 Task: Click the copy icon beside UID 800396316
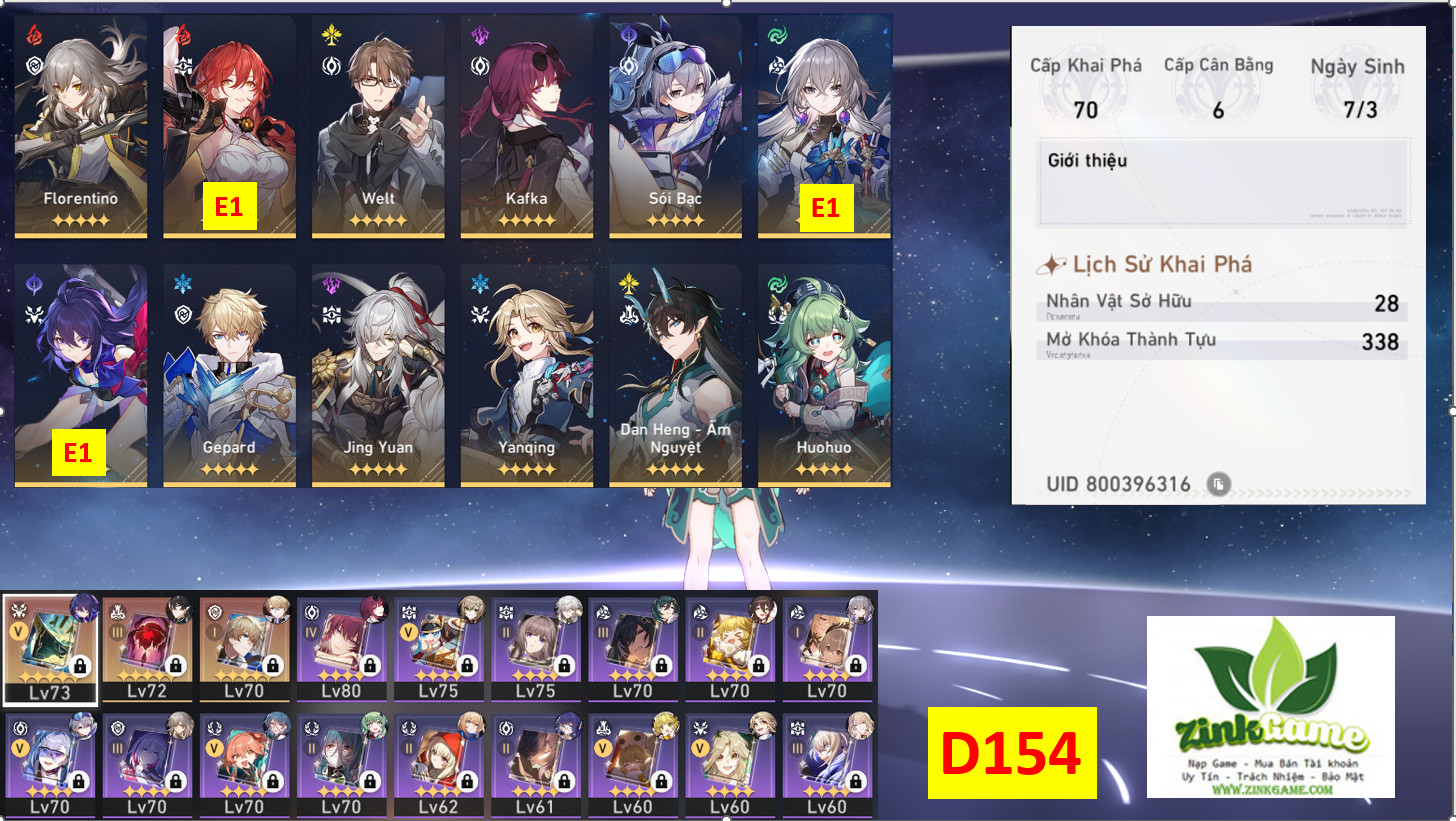coord(1217,485)
